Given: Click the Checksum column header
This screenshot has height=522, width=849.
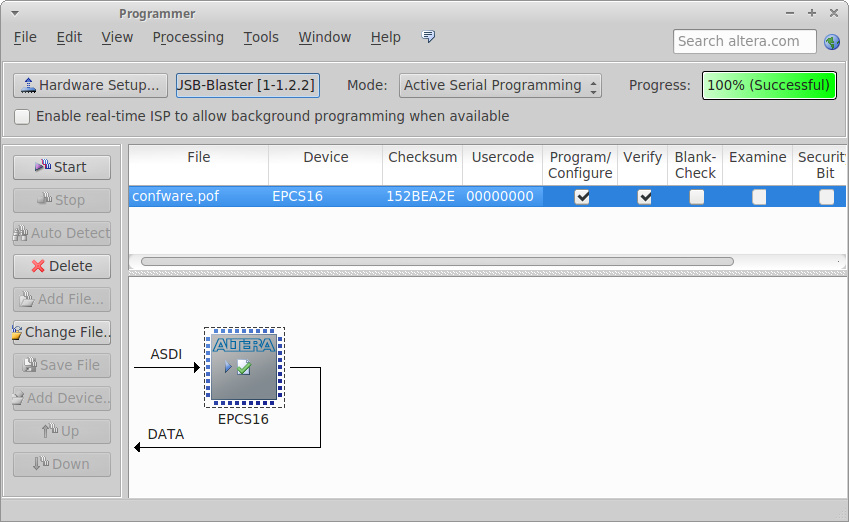Looking at the screenshot, I should coord(422,165).
